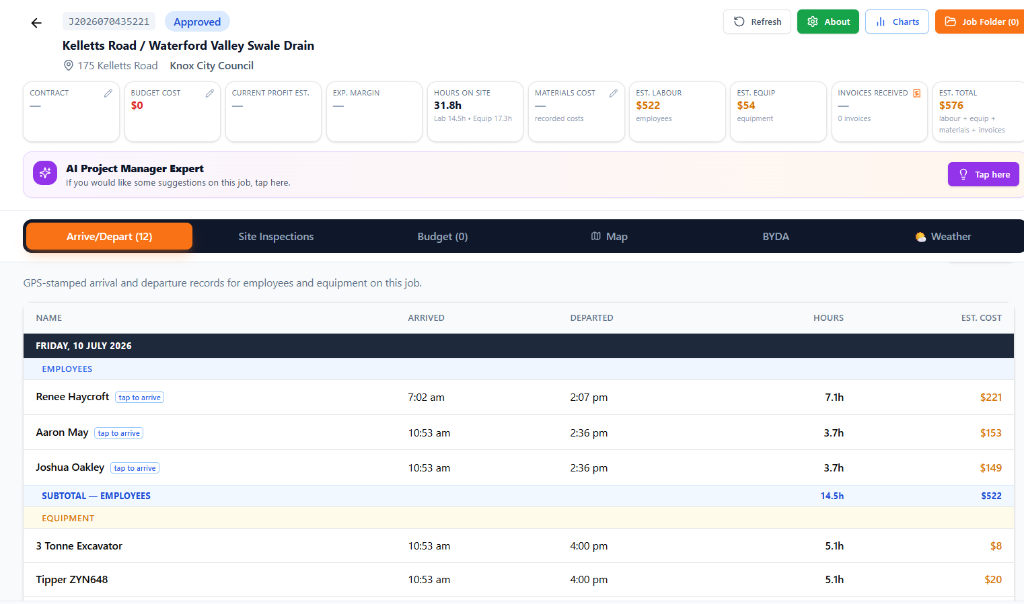
Task: Click the Invoices Received orange icon
Action: point(917,93)
